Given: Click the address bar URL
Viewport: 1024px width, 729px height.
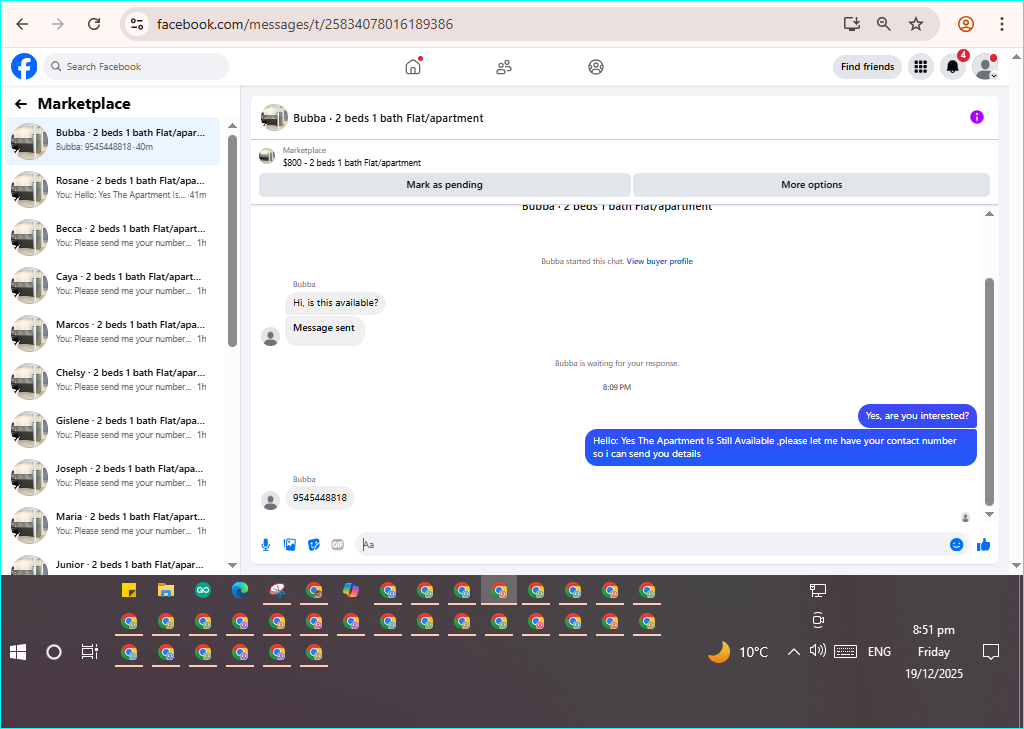Looking at the screenshot, I should click(305, 24).
